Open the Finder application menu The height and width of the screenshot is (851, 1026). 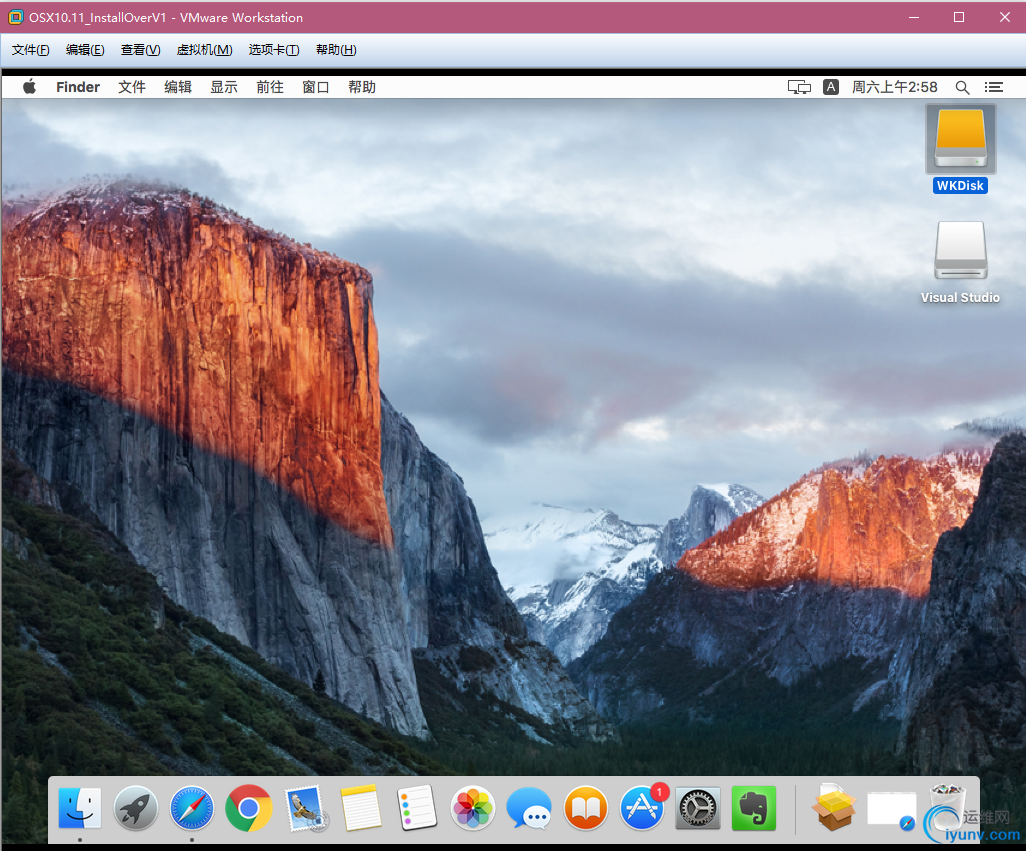78,87
